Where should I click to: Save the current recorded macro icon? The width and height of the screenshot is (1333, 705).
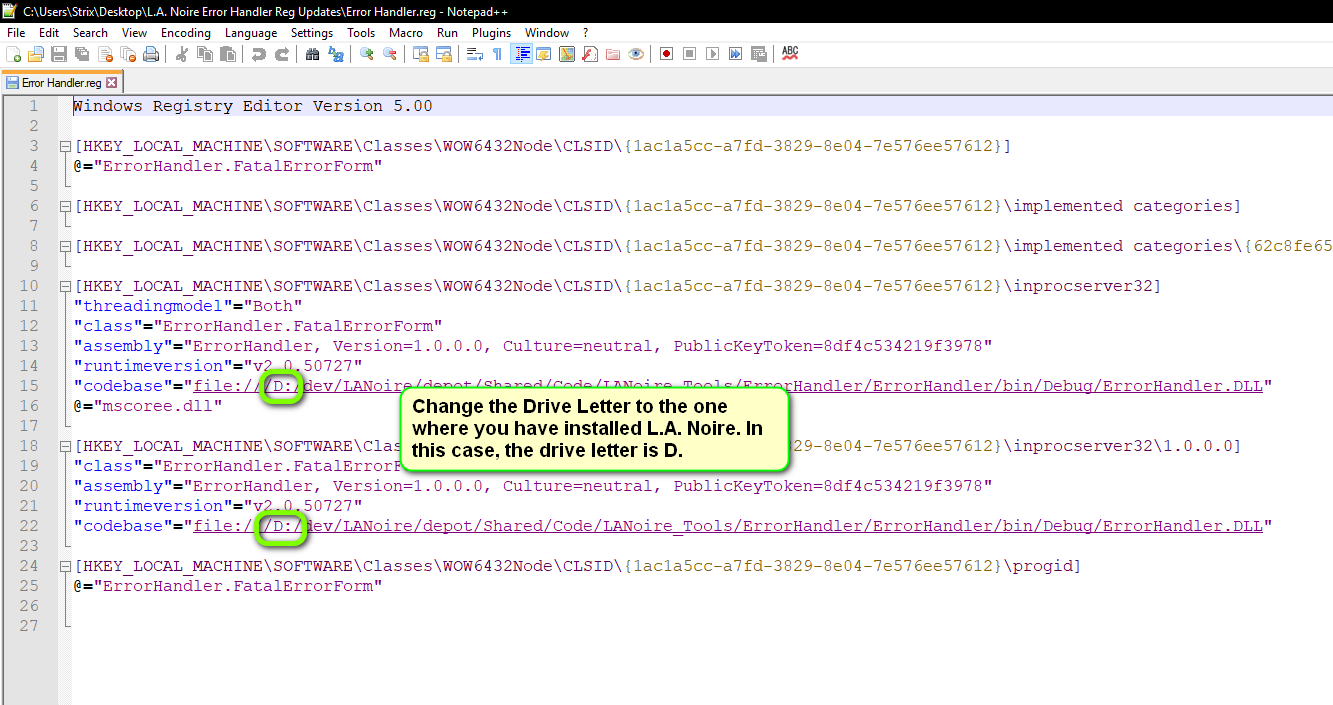(758, 54)
